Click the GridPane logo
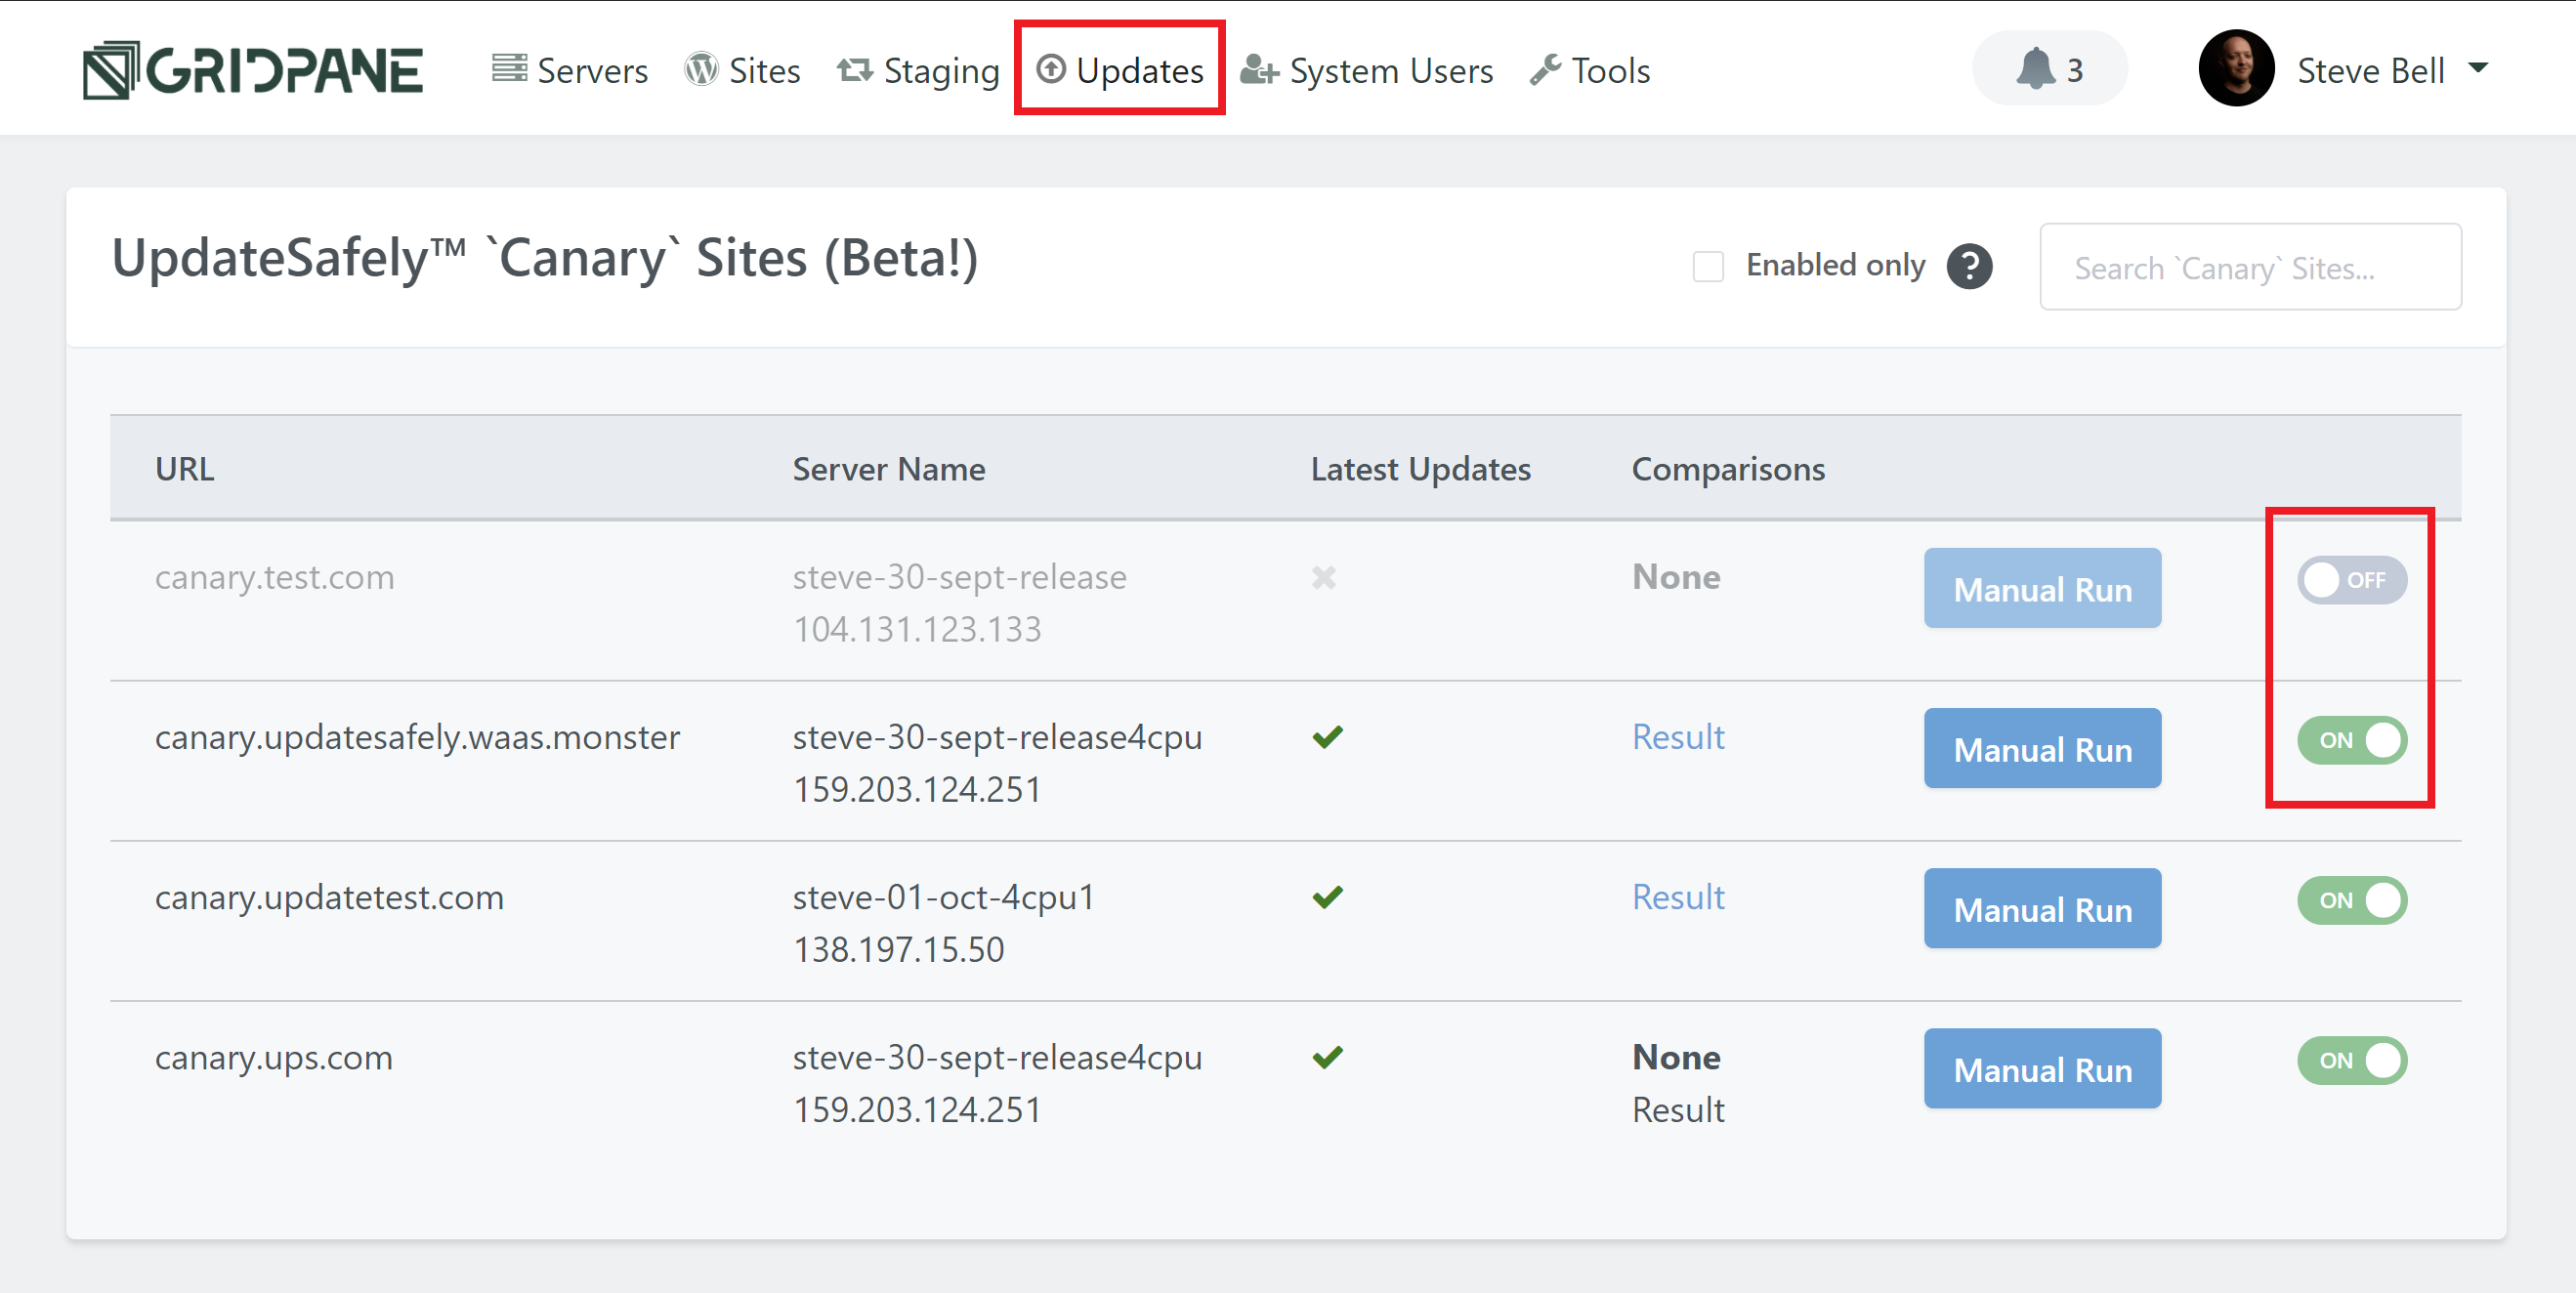This screenshot has height=1293, width=2576. (x=252, y=70)
